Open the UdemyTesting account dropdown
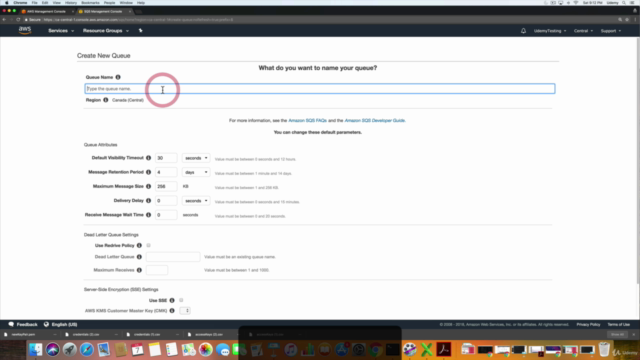This screenshot has height=360, width=640. tap(550, 31)
